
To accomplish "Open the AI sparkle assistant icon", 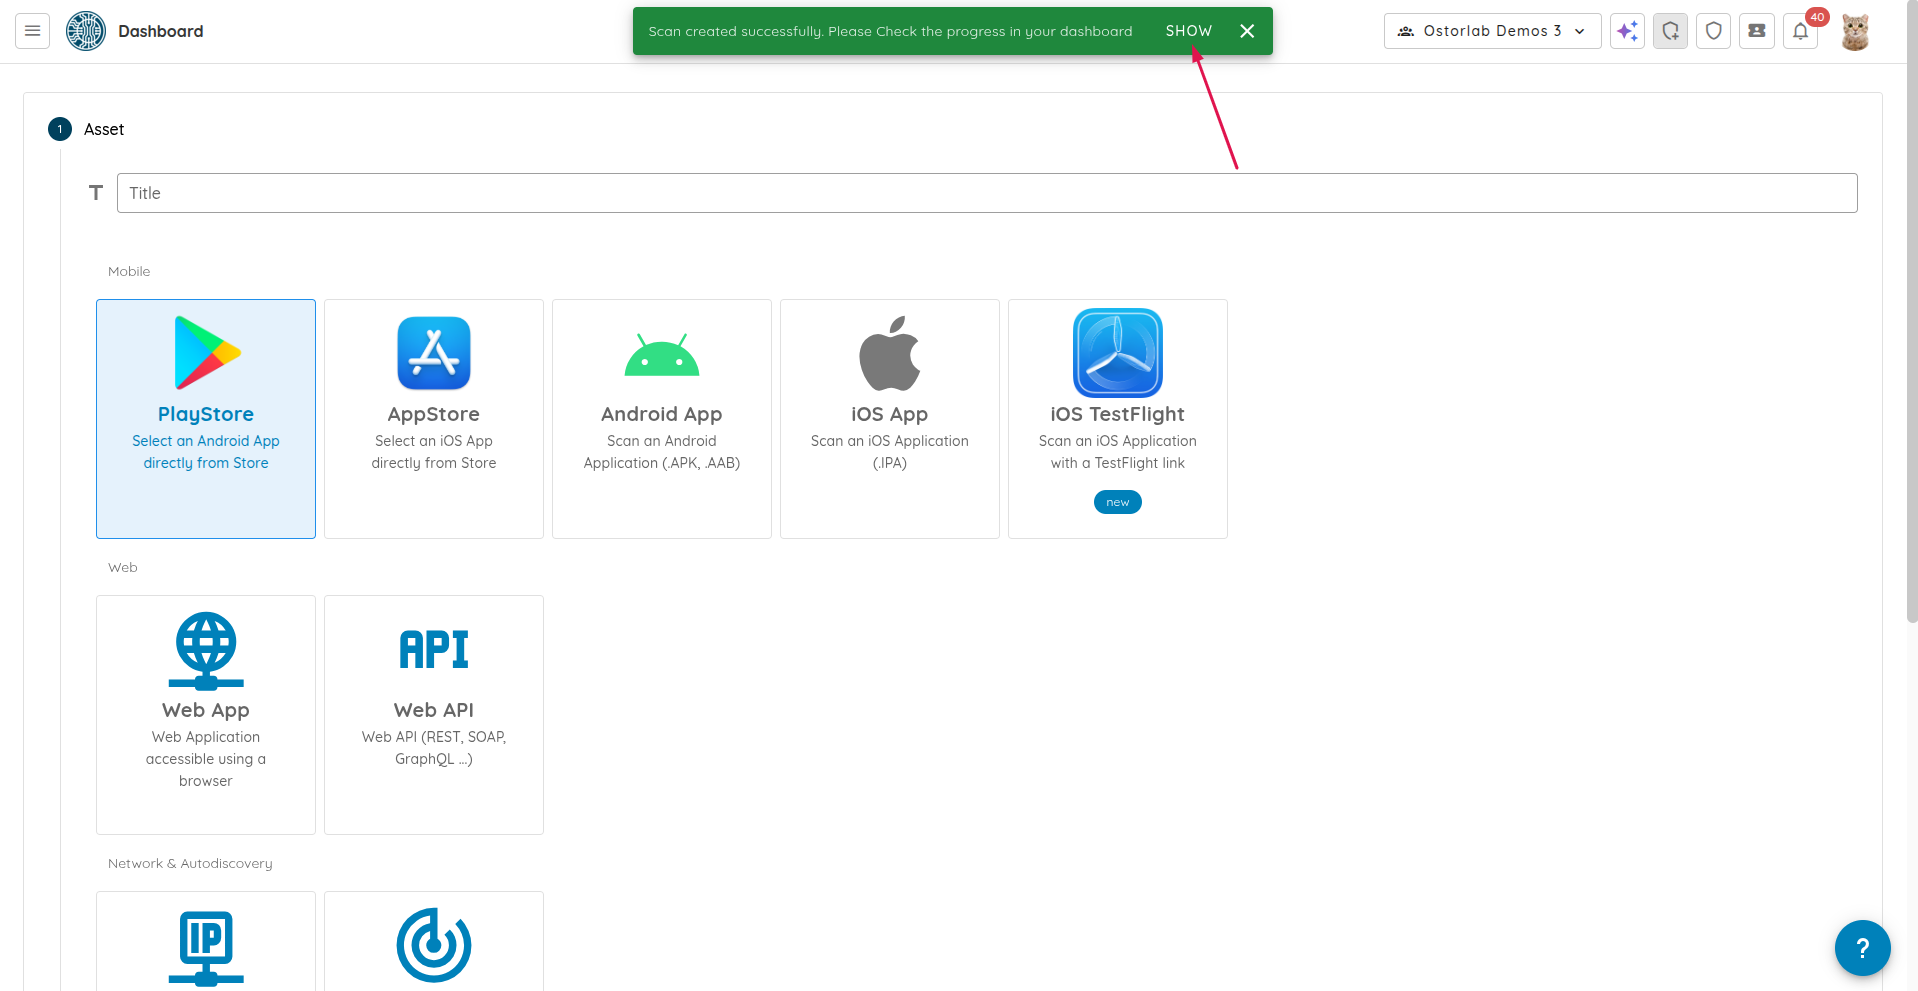I will pyautogui.click(x=1627, y=31).
